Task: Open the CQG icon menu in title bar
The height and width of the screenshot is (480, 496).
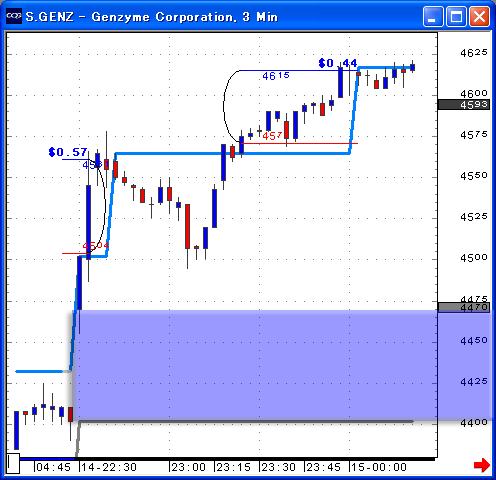Action: (x=14, y=16)
